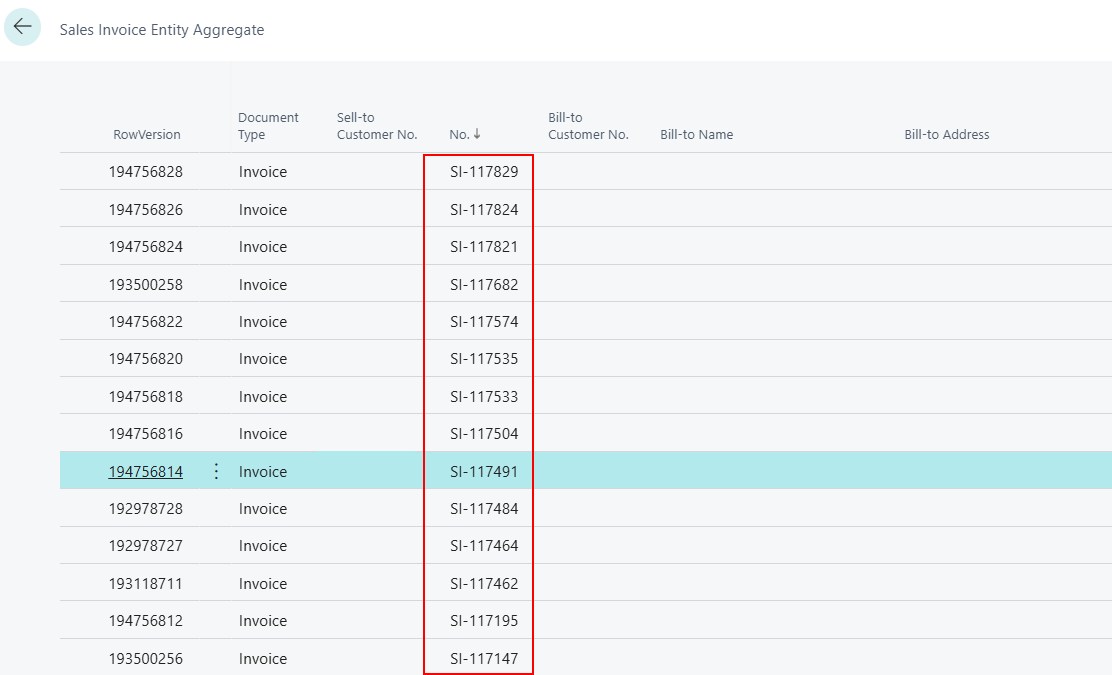Open row options menu for 194756814
This screenshot has width=1112, height=675.
coord(216,471)
